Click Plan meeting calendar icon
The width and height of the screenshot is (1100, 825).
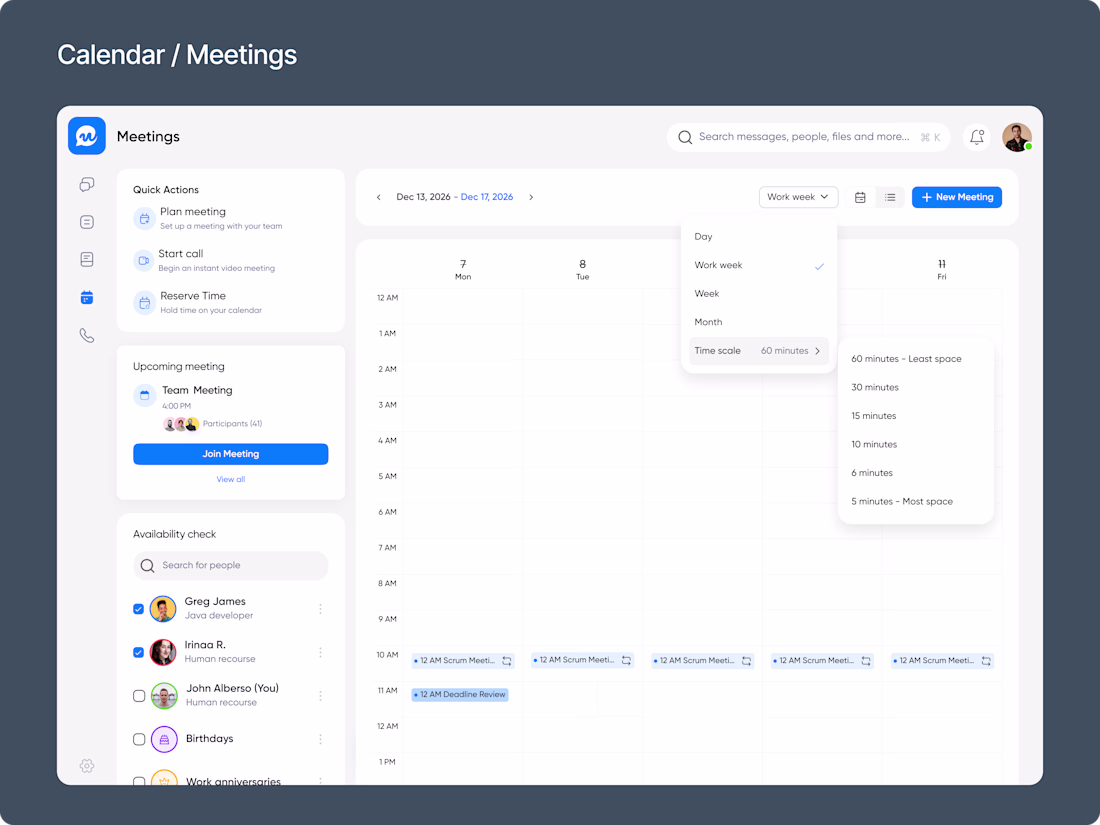[x=144, y=219]
